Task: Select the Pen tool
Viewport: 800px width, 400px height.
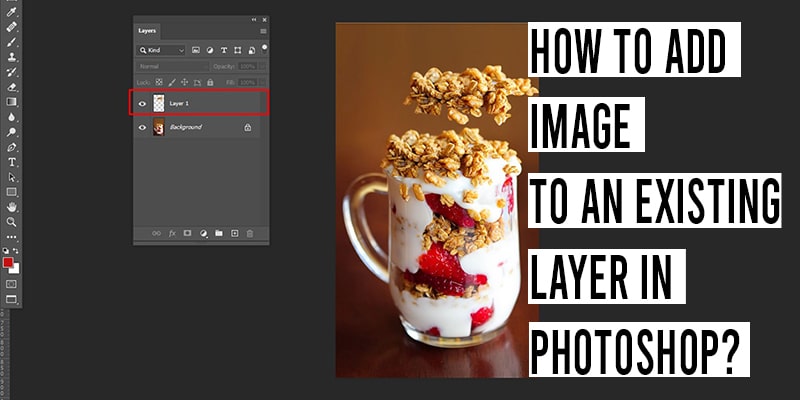Action: click(x=12, y=147)
